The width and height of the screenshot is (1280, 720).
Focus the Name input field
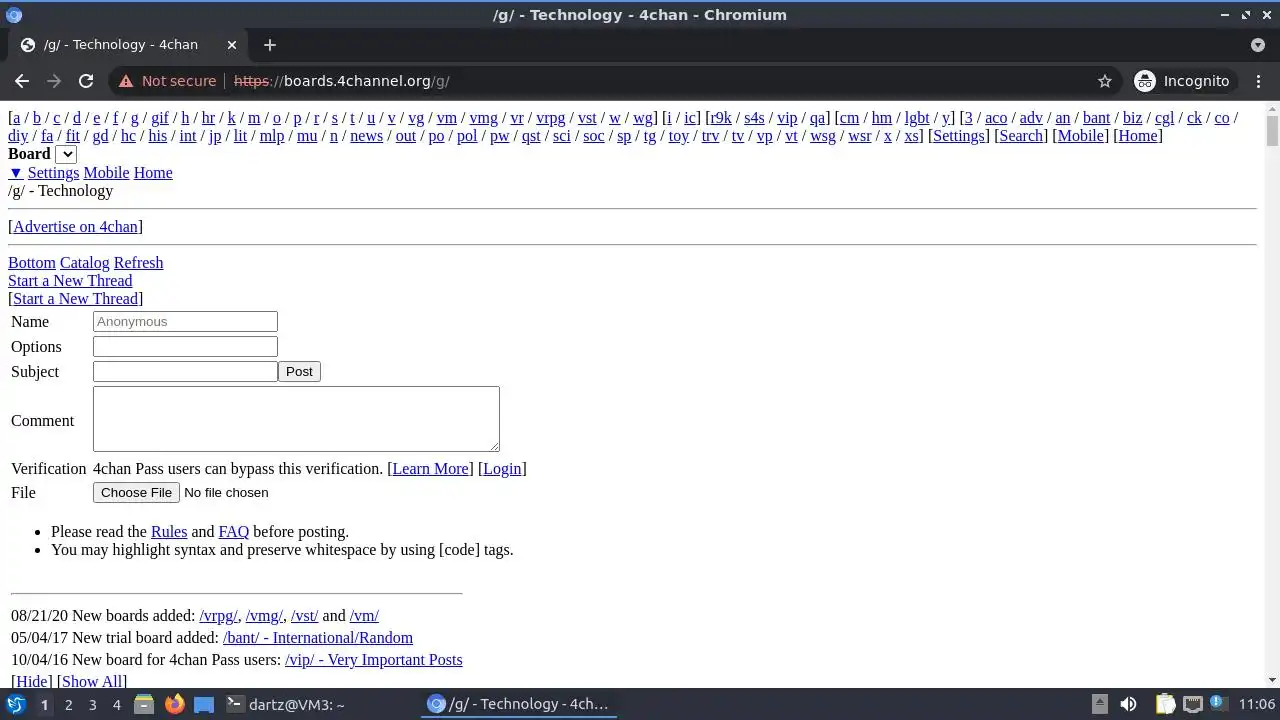click(185, 321)
